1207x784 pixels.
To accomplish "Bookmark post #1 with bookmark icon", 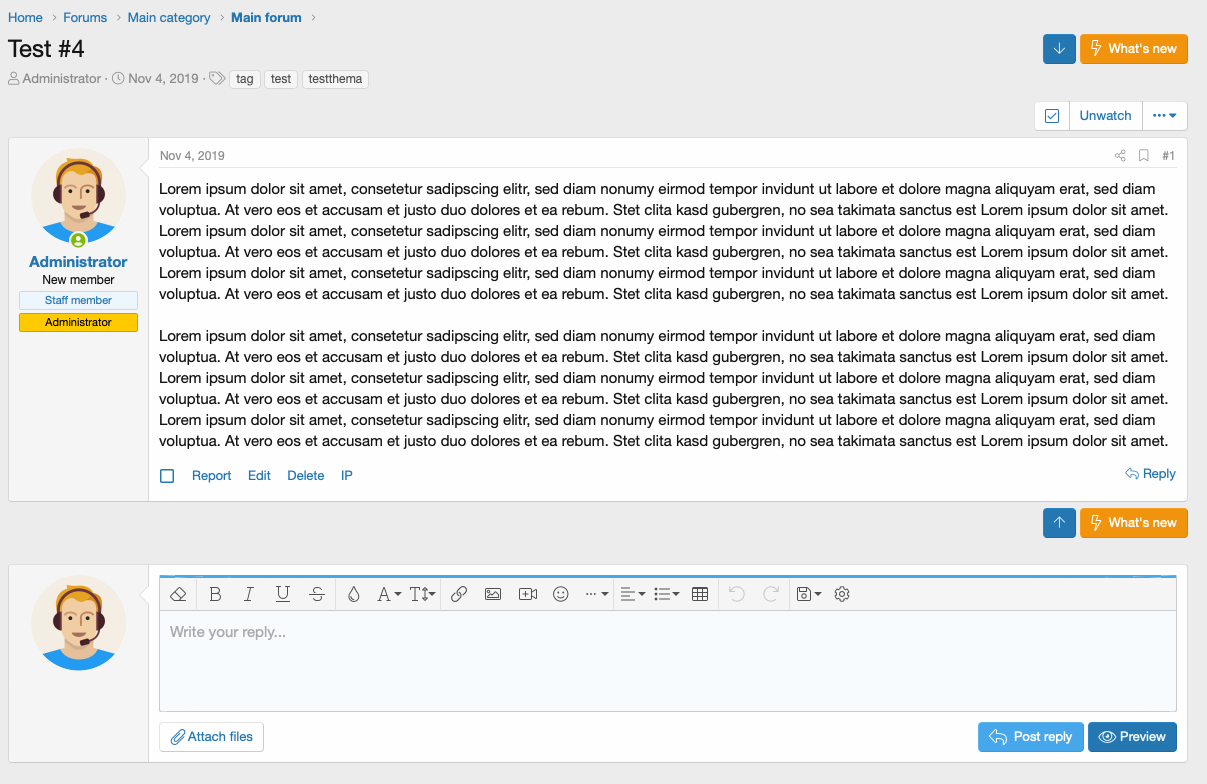I will (1144, 156).
